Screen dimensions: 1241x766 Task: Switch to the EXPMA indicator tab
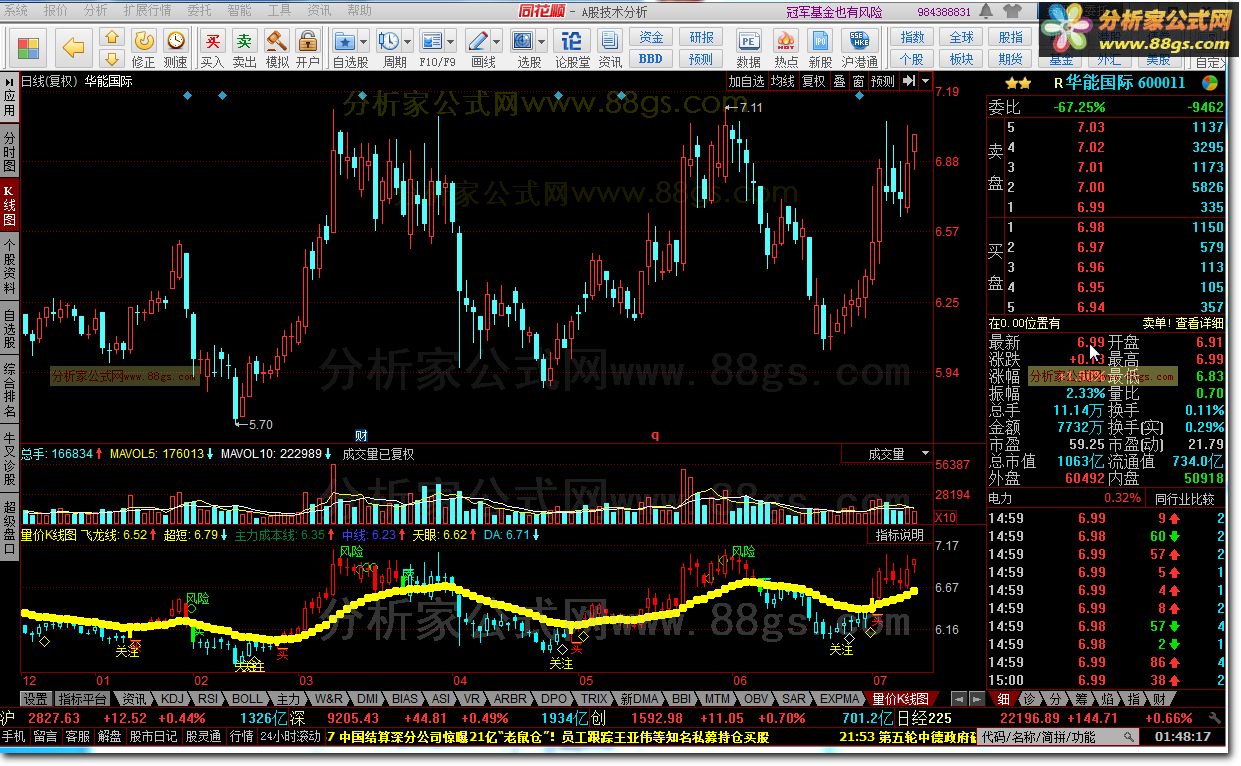tap(839, 698)
